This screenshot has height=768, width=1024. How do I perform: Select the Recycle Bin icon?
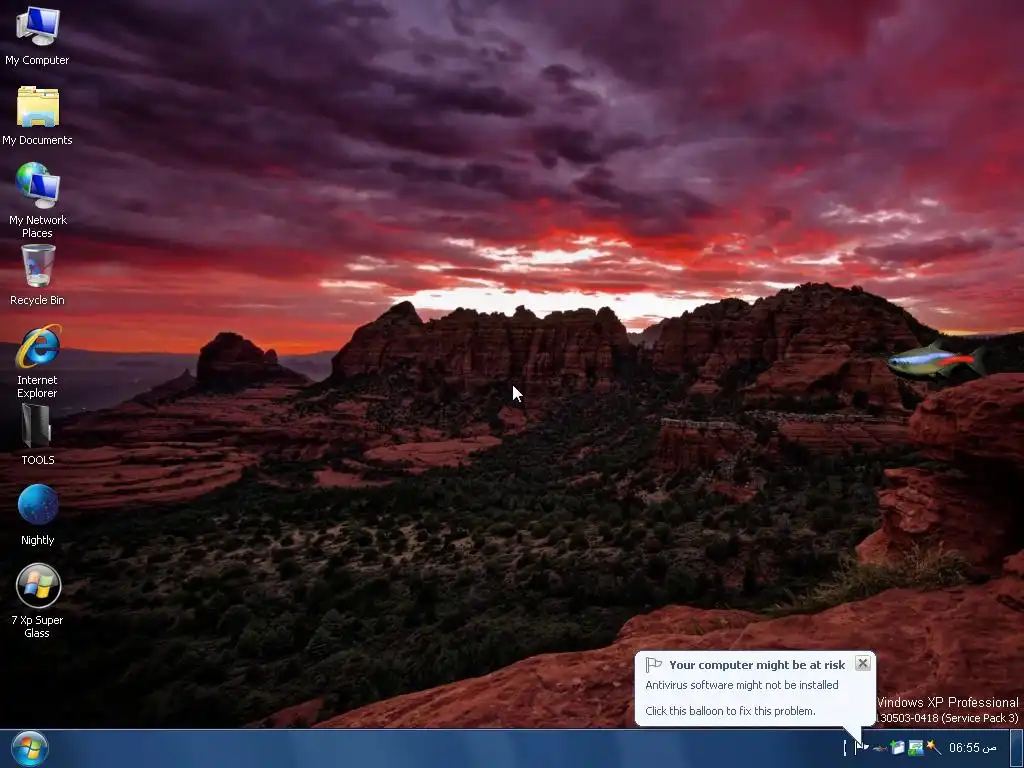coord(37,266)
